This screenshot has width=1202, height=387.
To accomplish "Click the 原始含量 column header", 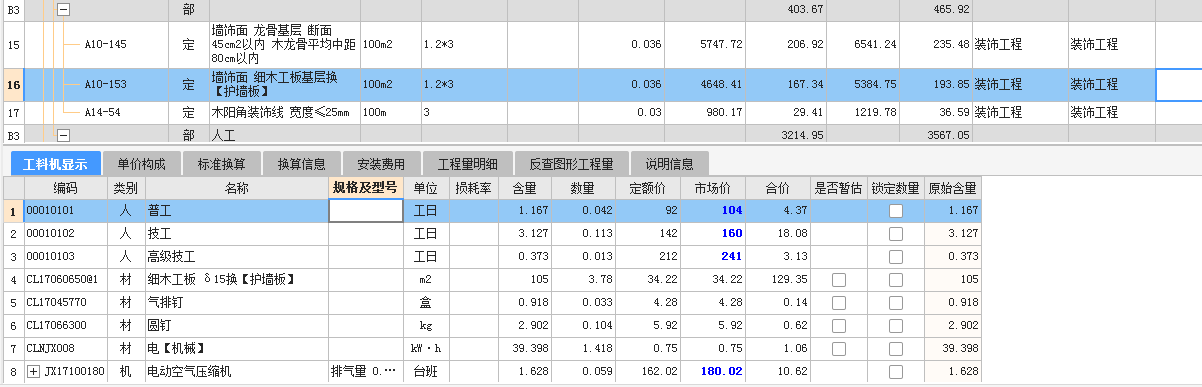I will [x=953, y=187].
